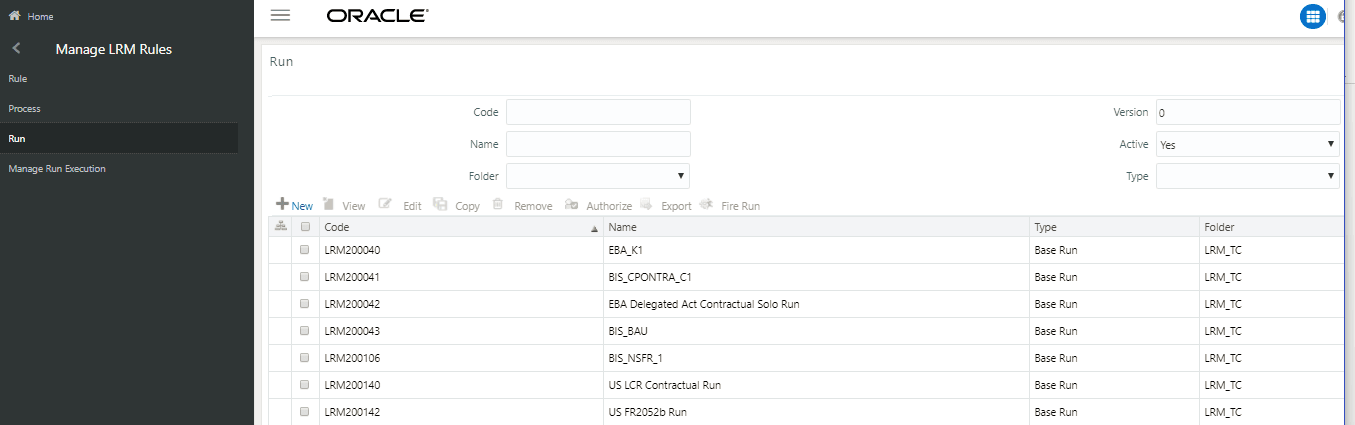Click the Edit pencil icon
The width and height of the screenshot is (1355, 425).
tap(385, 204)
